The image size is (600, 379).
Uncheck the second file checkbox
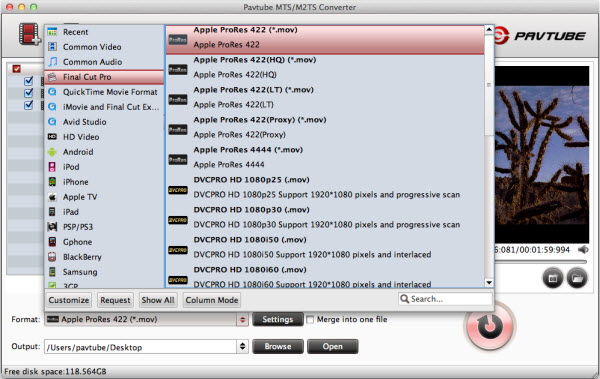pyautogui.click(x=28, y=93)
